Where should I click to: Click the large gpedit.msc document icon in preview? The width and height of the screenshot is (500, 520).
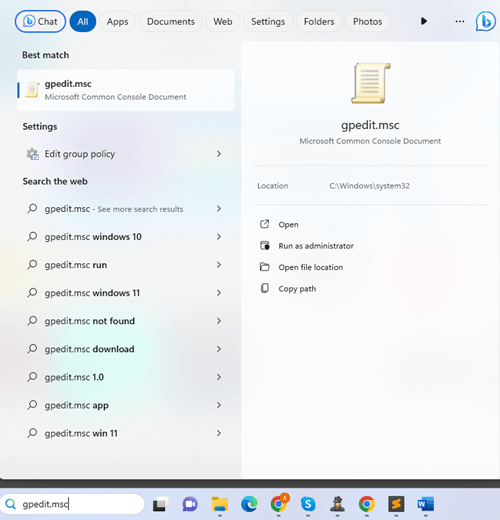coord(370,83)
